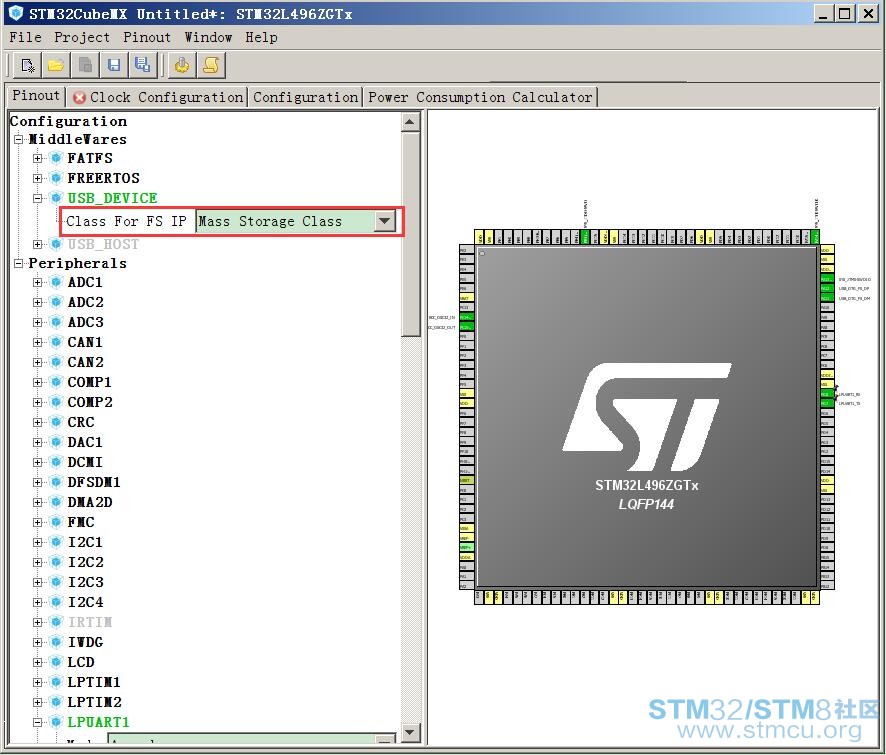
Task: Click the Save Project As icon
Action: 142,66
